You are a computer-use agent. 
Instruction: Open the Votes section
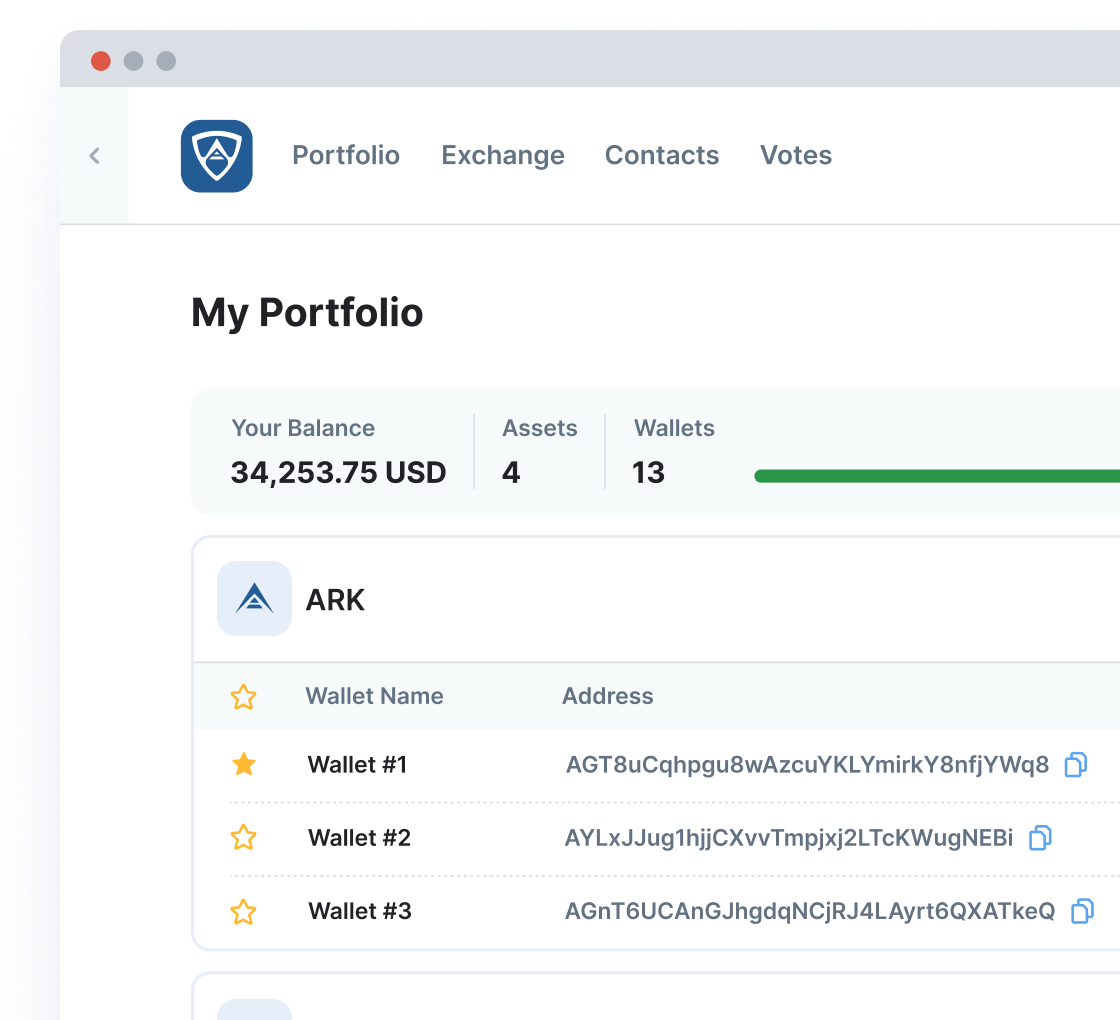(x=796, y=156)
